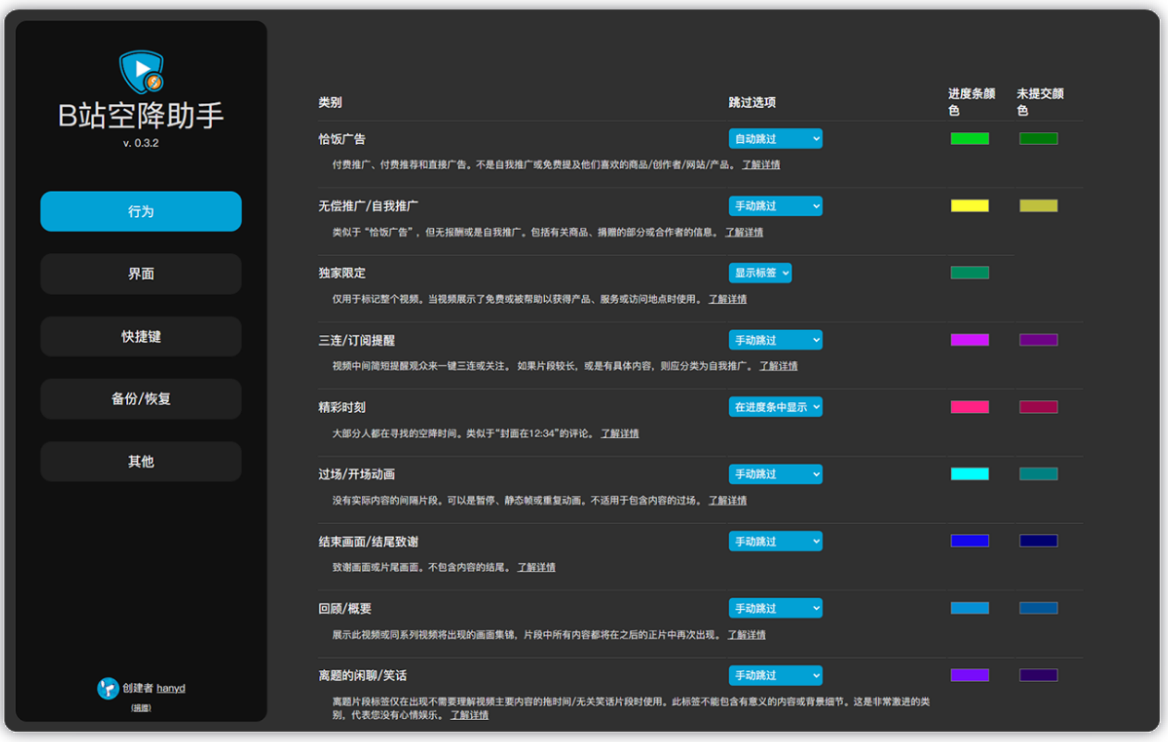The width and height of the screenshot is (1168, 742).
Task: Pick progress bar color for 恰饭广告
Action: 970,139
